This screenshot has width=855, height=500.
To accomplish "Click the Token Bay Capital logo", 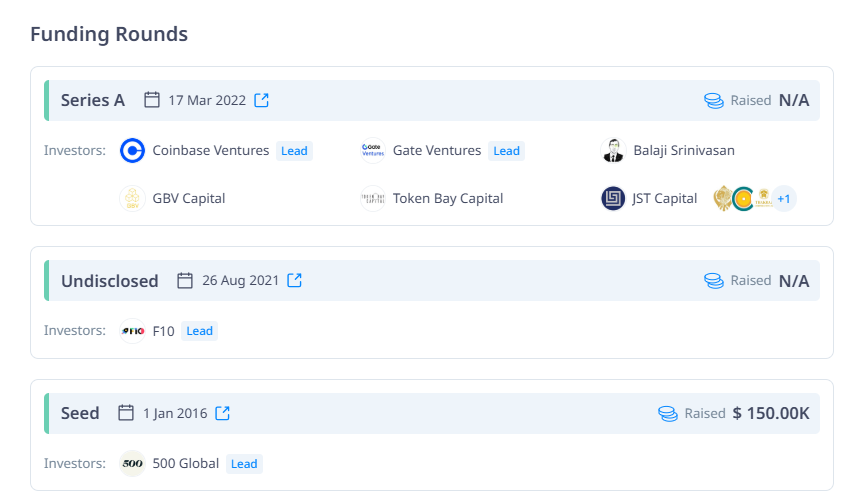I will (373, 198).
